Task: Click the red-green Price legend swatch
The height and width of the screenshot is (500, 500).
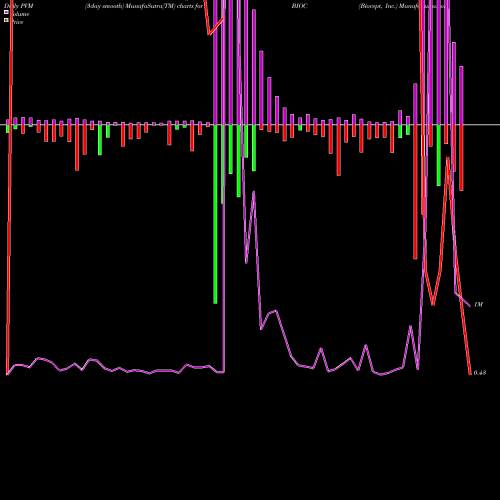Action: pyautogui.click(x=6, y=20)
